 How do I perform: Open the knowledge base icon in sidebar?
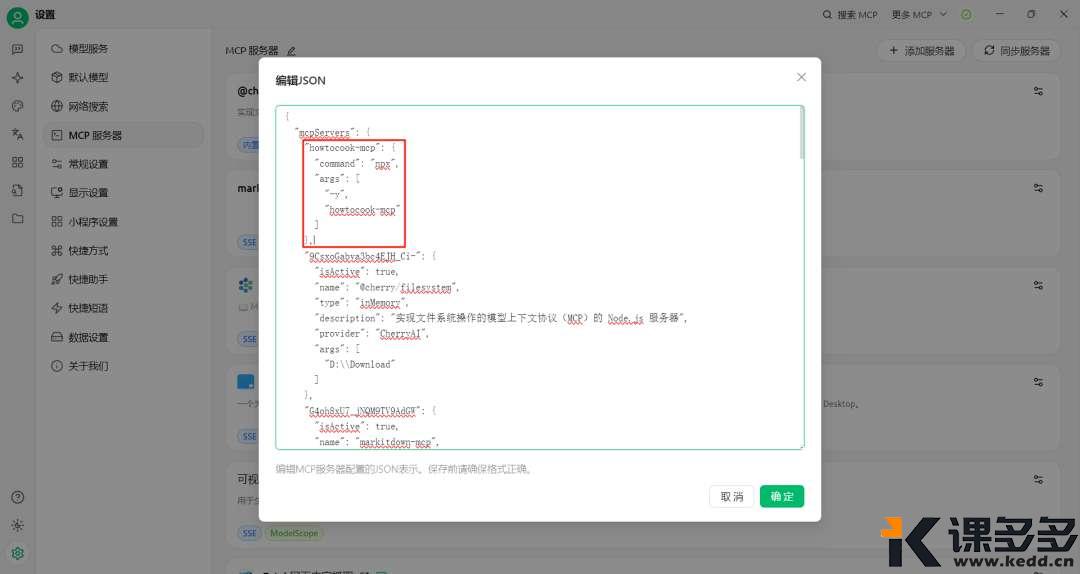pos(17,190)
